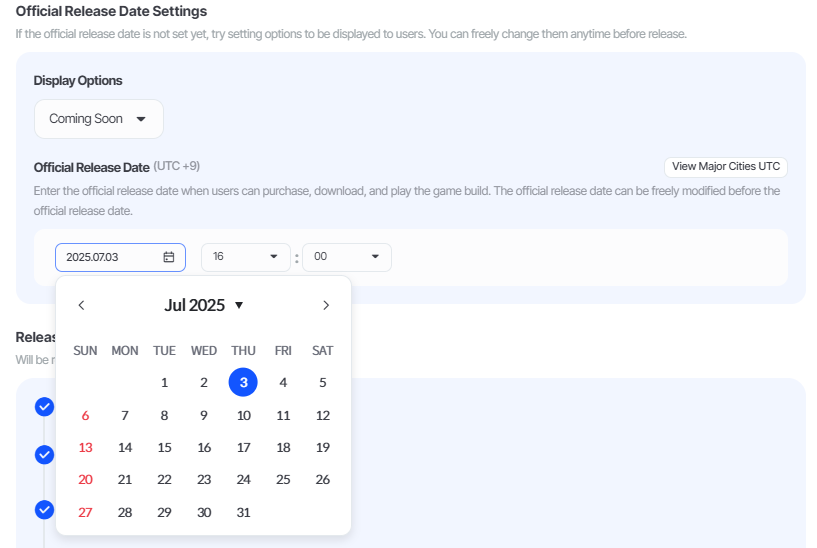The height and width of the screenshot is (548, 817).
Task: Select July 18 in calendar
Action: coord(283,447)
